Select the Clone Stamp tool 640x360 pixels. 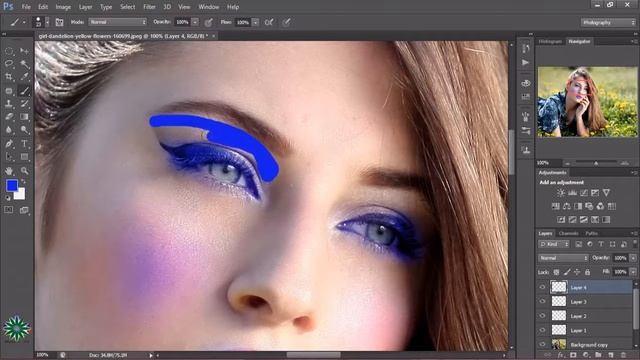coord(9,104)
